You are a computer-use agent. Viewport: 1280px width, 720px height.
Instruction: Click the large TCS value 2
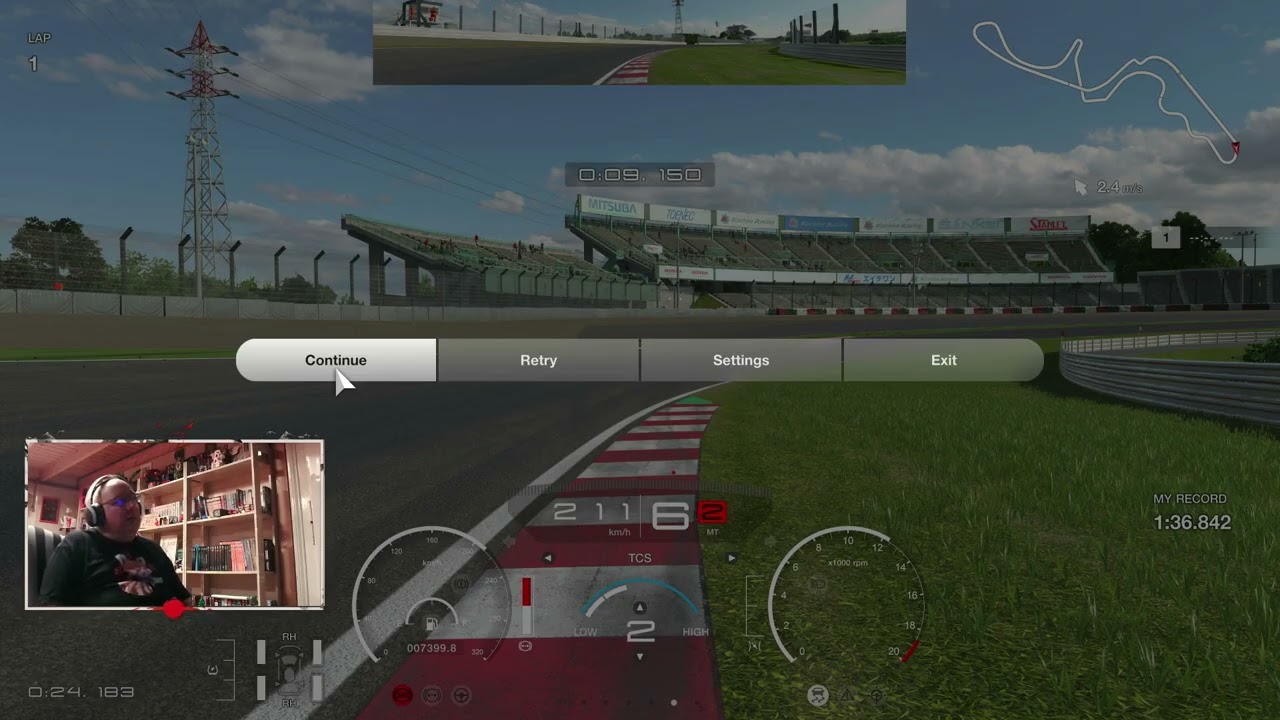pos(640,632)
